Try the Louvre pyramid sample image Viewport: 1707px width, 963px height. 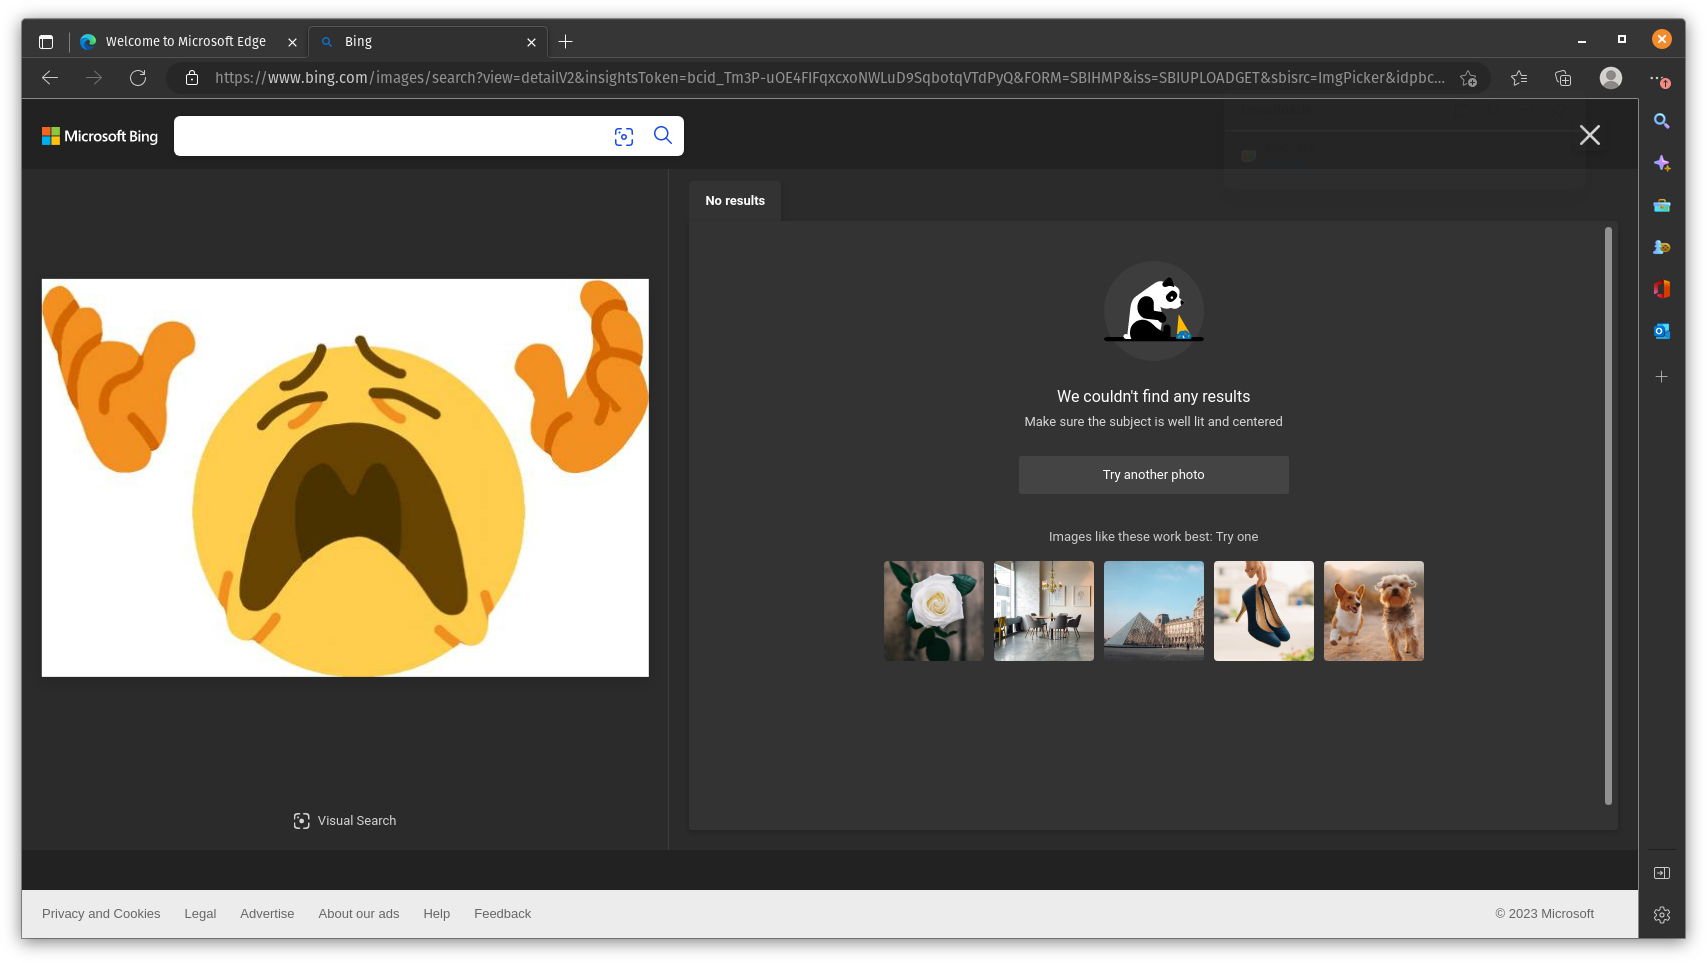1154,611
